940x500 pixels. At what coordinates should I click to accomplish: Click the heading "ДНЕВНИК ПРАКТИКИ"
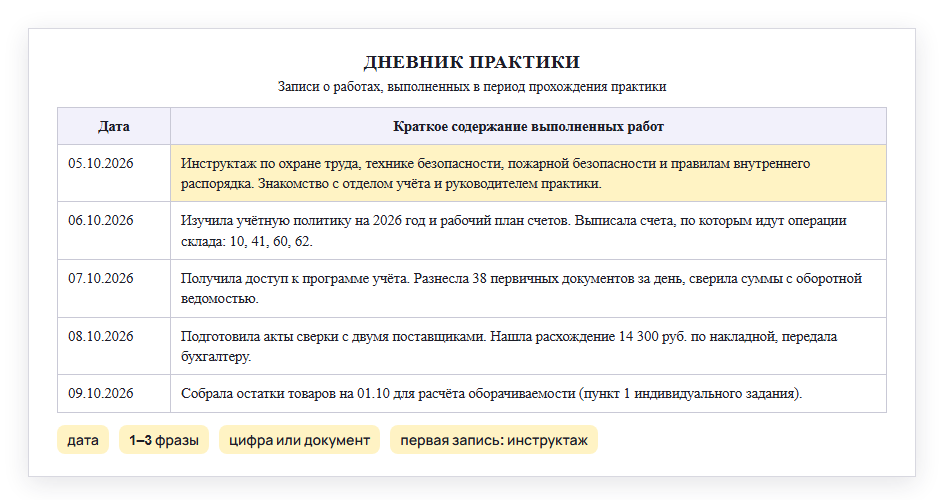[x=472, y=62]
